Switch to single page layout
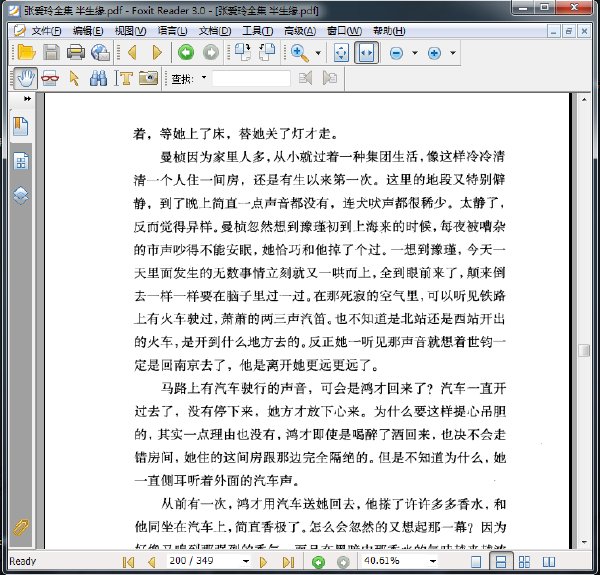The height and width of the screenshot is (575, 600). [x=476, y=562]
